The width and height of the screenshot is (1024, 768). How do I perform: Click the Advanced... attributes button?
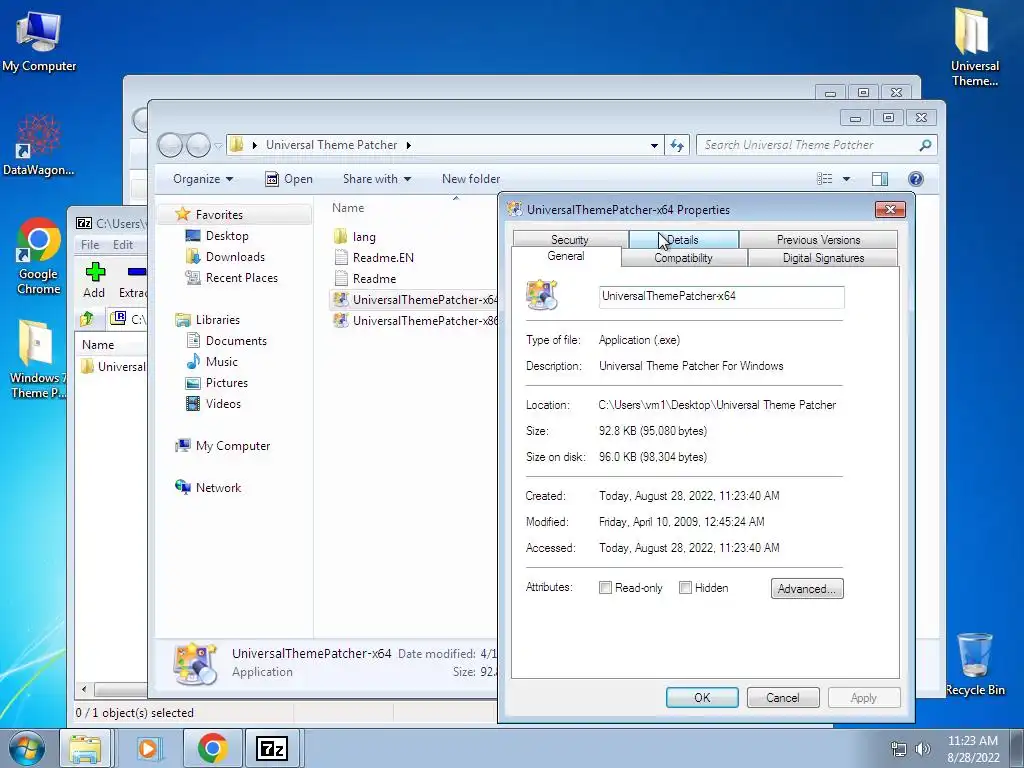pos(807,588)
